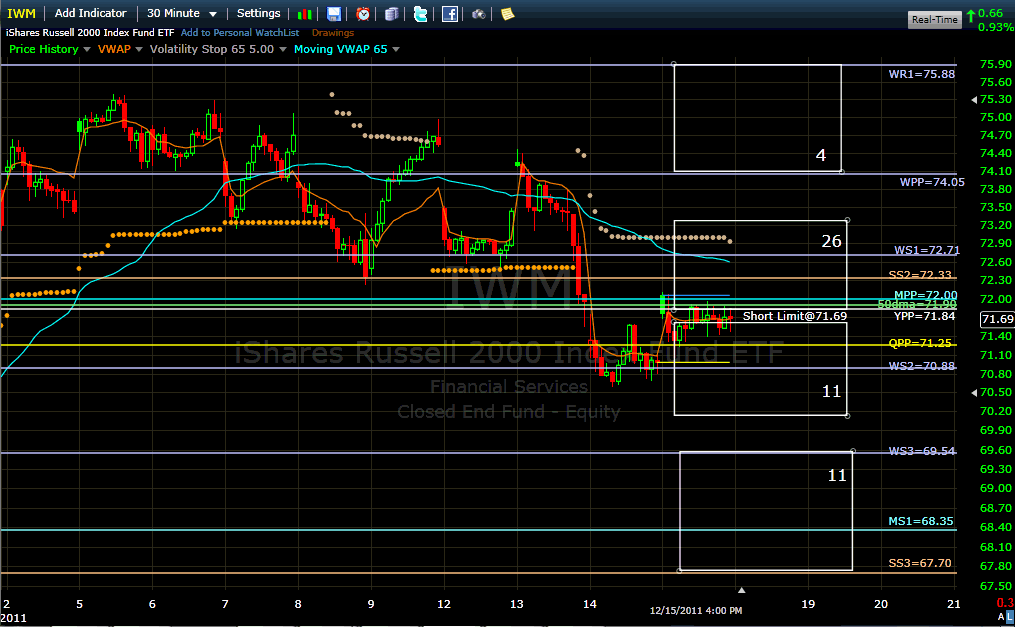Open the chart type bar-graph icon
The width and height of the screenshot is (1015, 627).
pyautogui.click(x=304, y=14)
